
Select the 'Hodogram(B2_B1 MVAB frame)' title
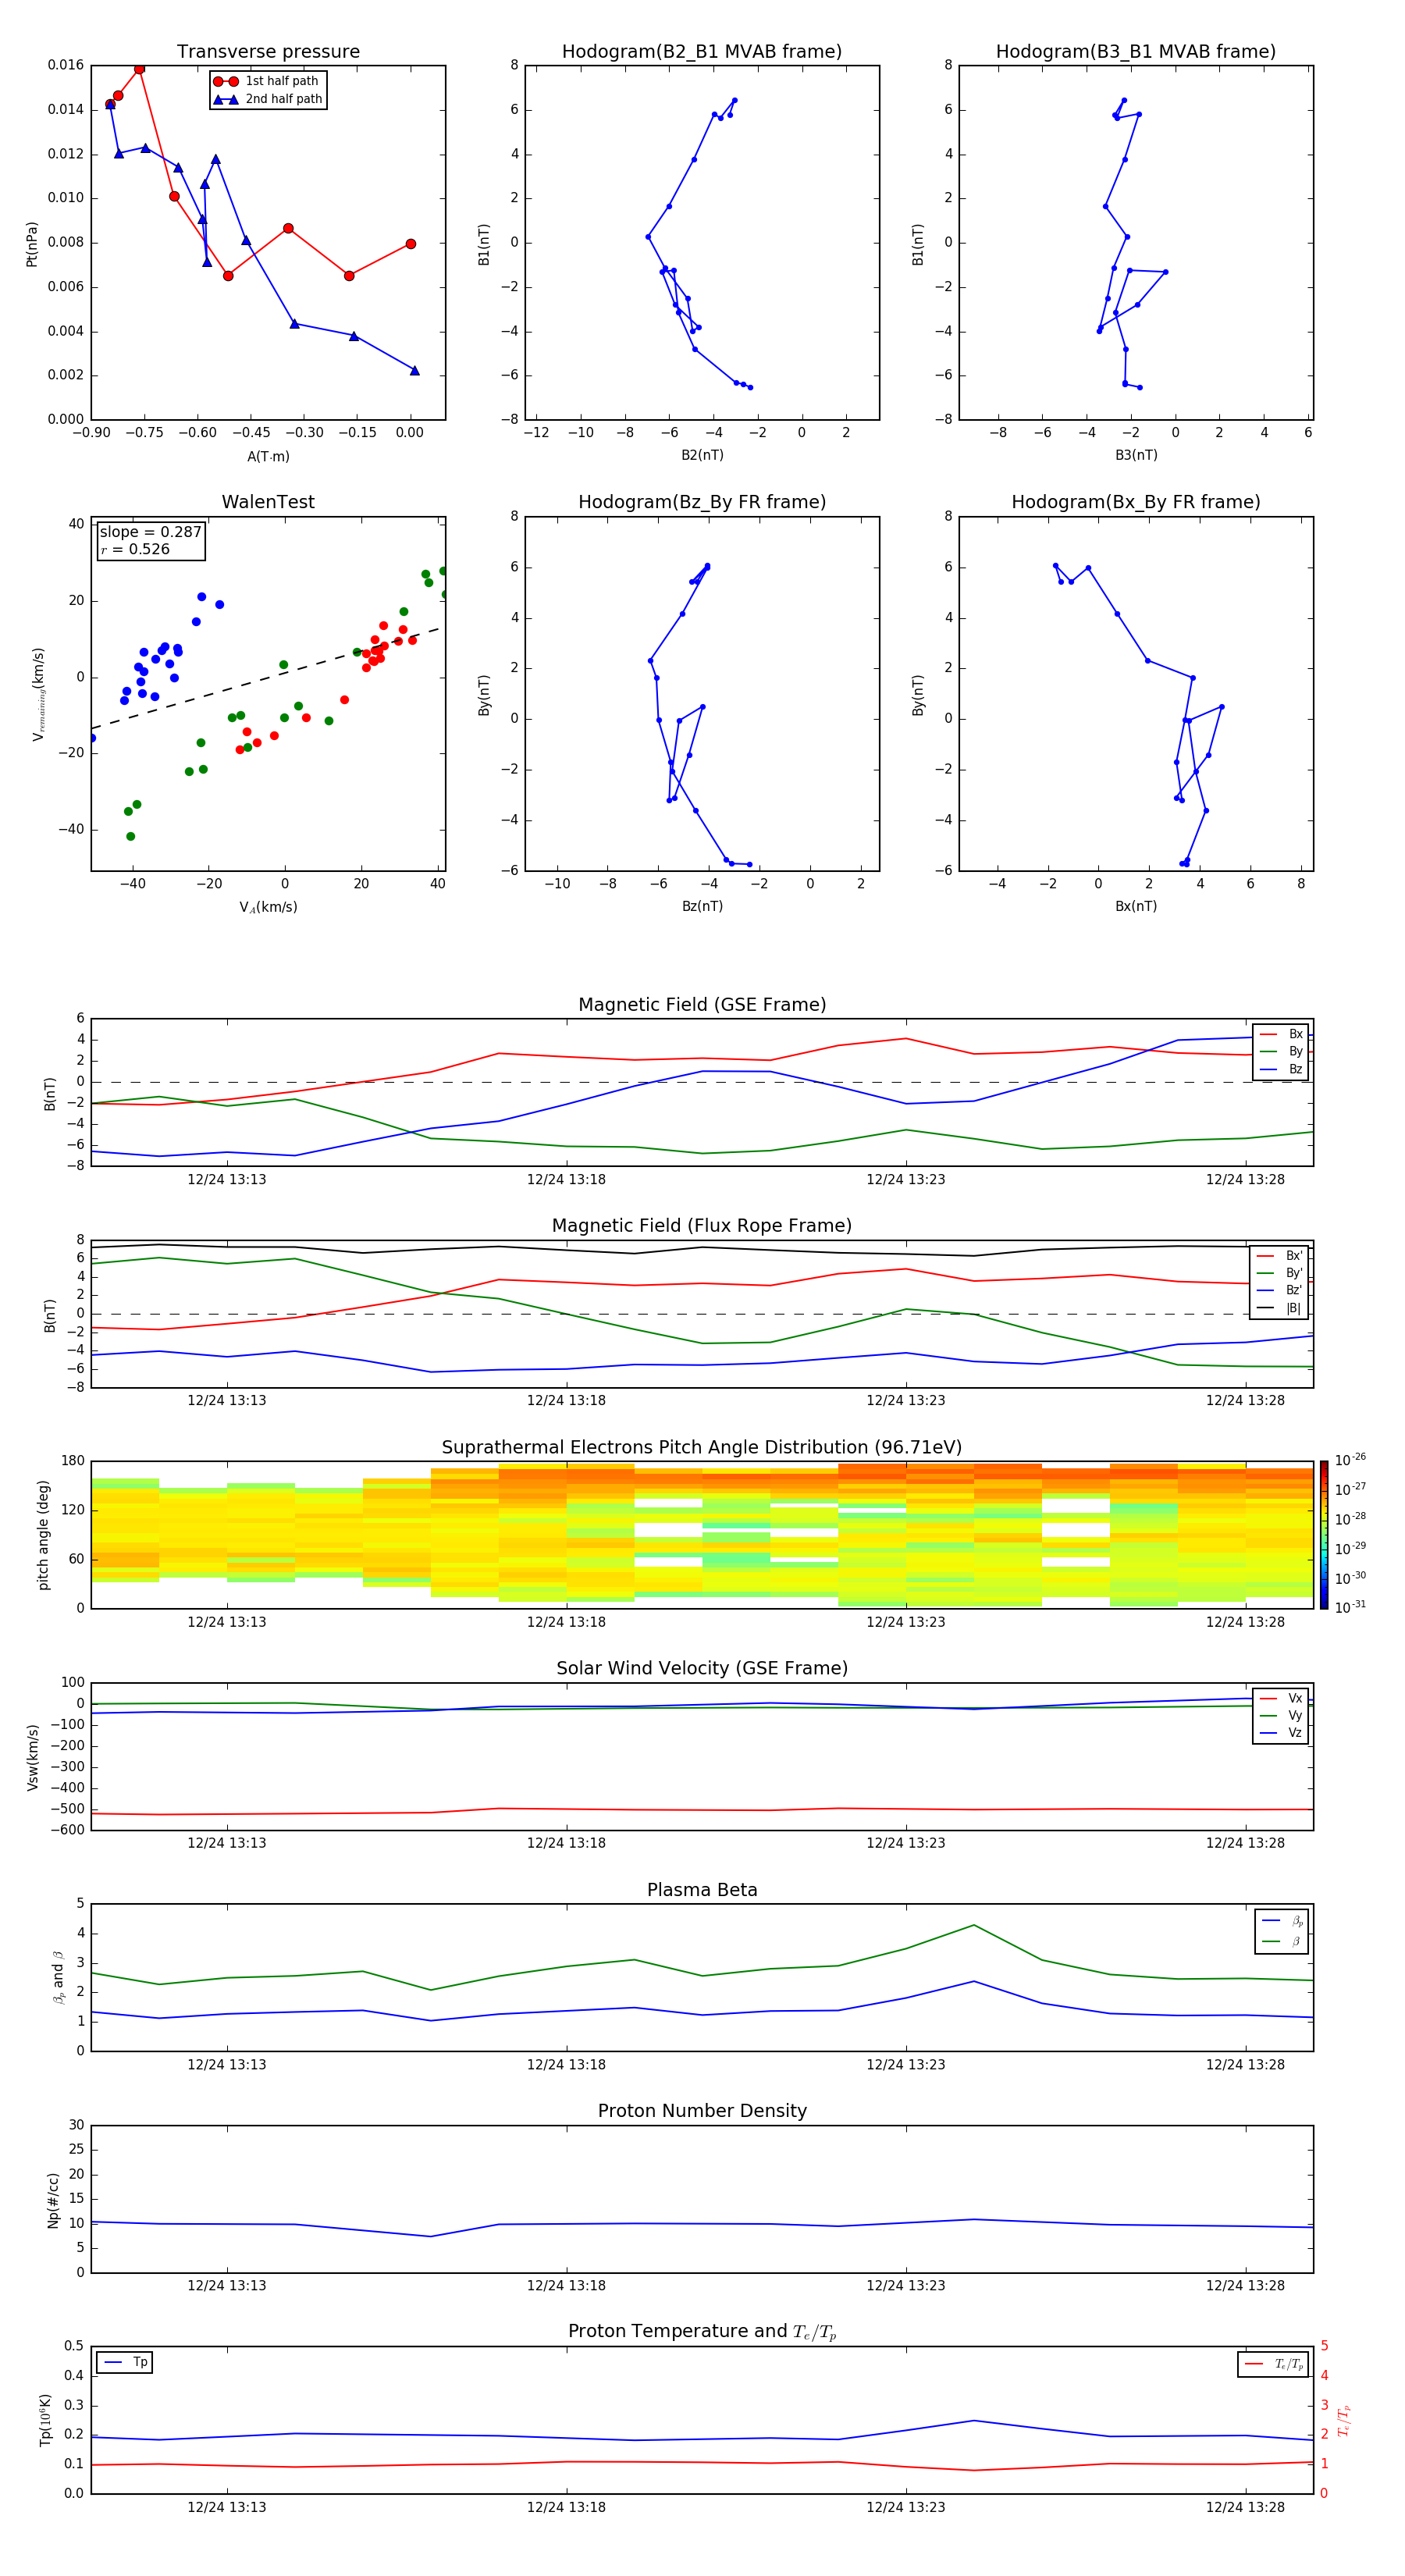(702, 52)
